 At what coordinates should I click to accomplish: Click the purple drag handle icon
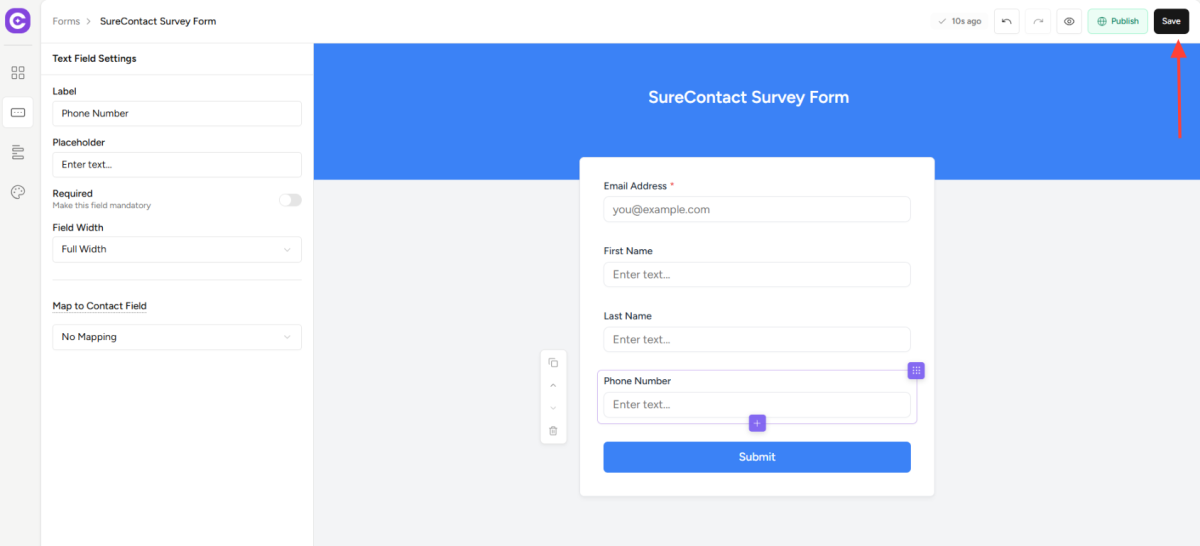tap(916, 371)
